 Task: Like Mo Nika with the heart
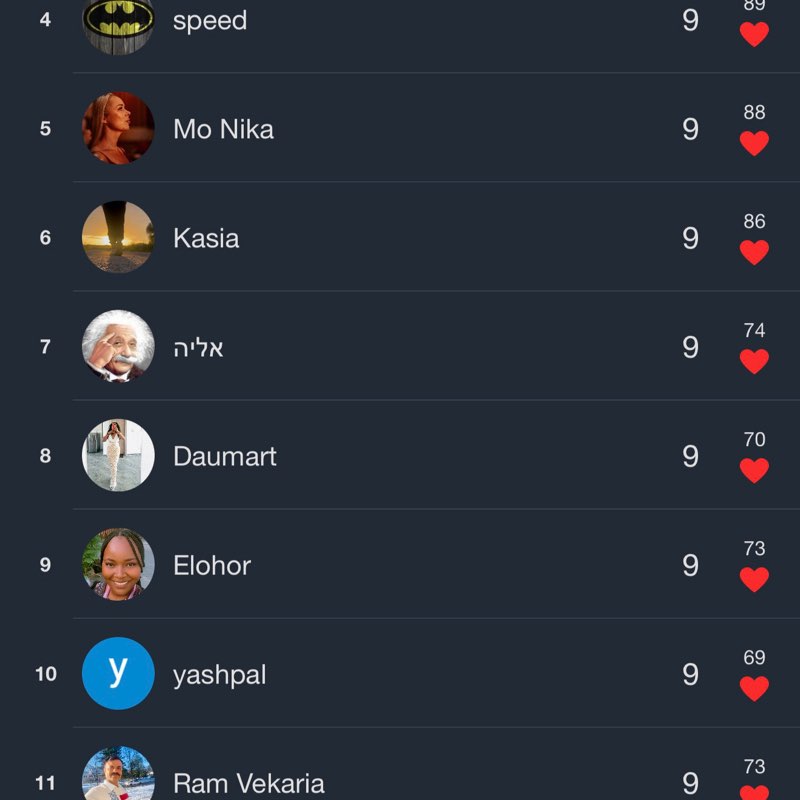click(x=754, y=144)
